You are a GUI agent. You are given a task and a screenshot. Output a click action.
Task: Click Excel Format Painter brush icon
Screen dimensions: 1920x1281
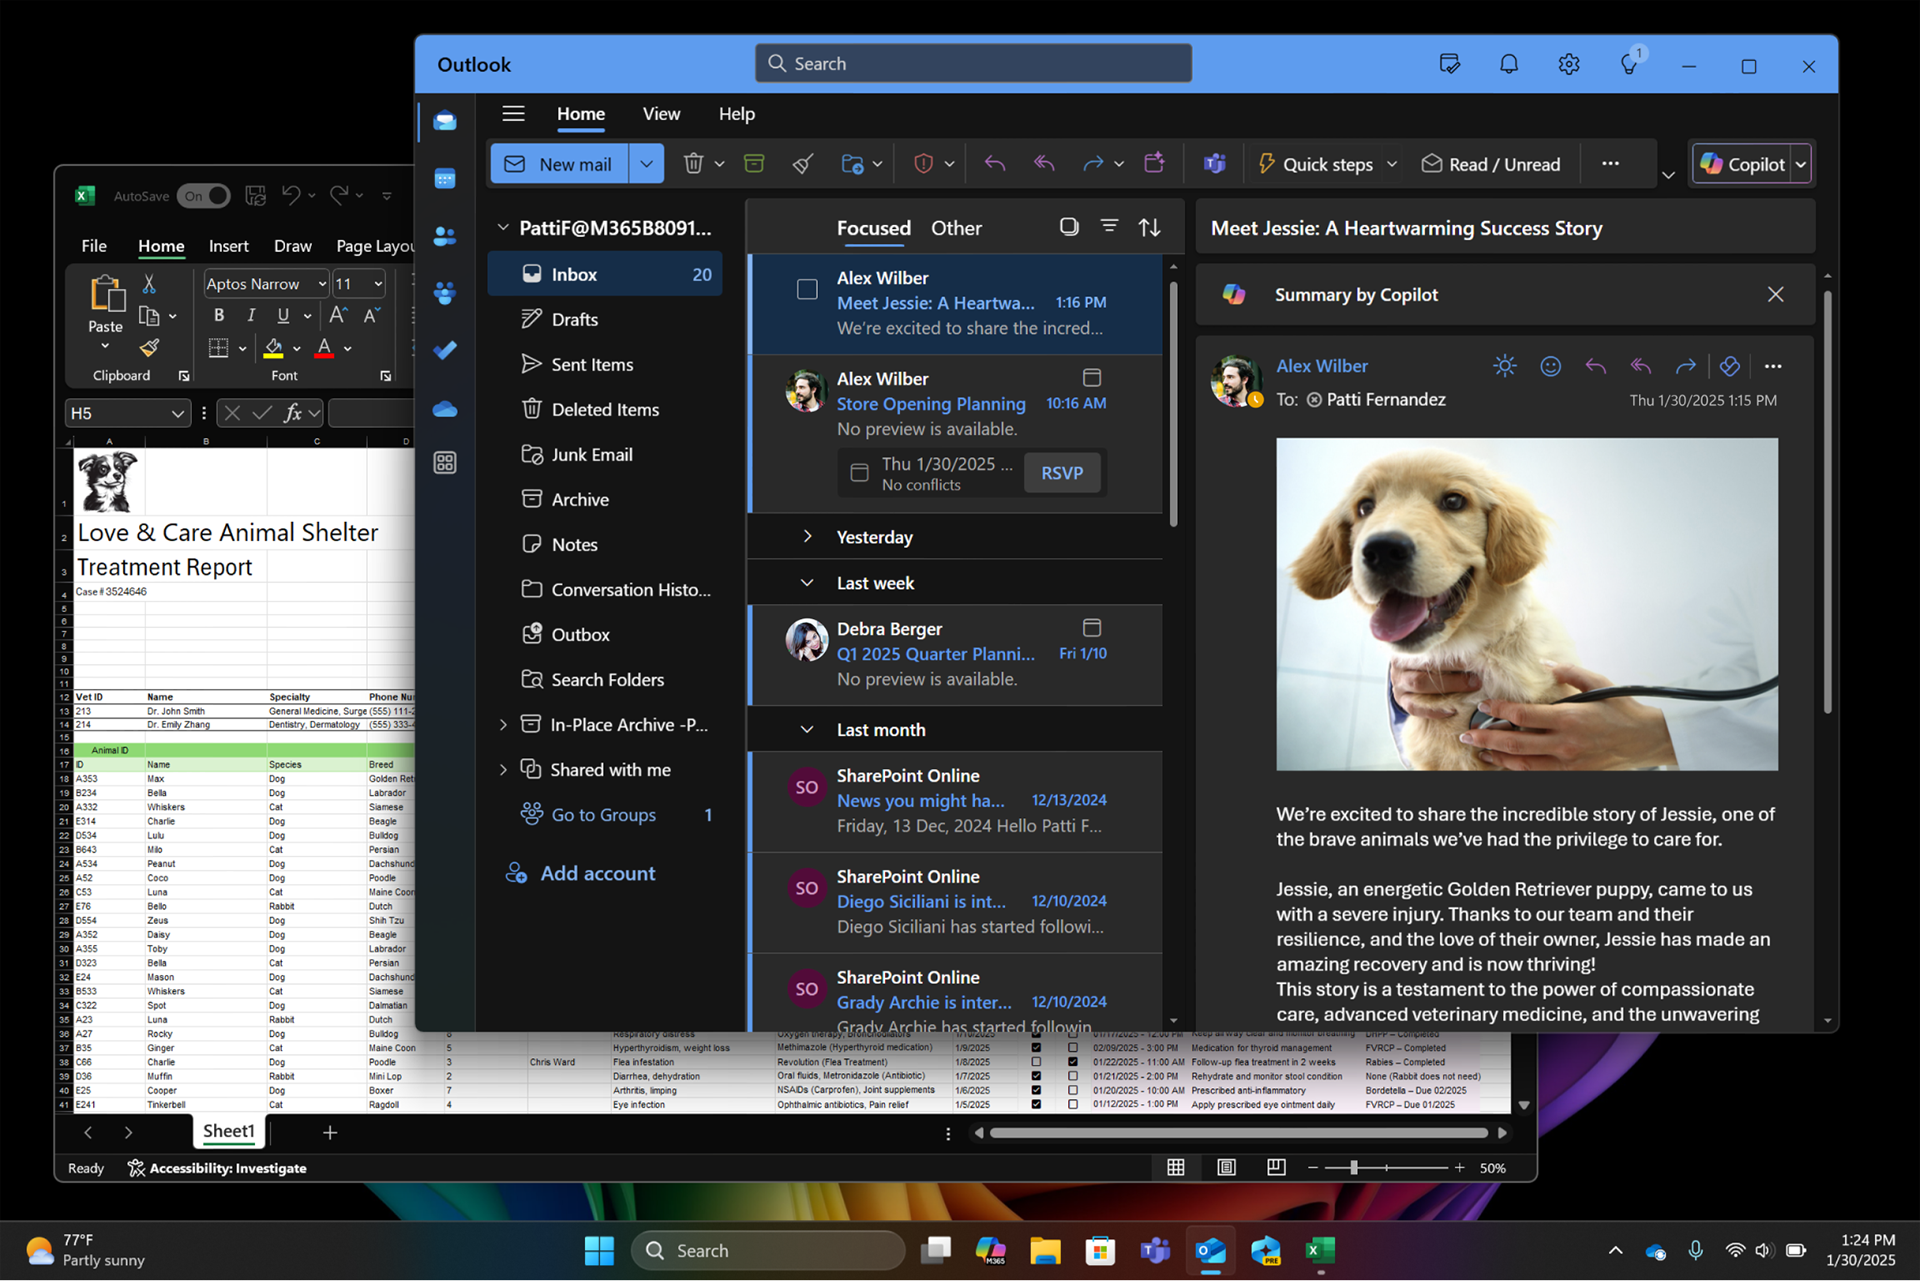point(149,348)
